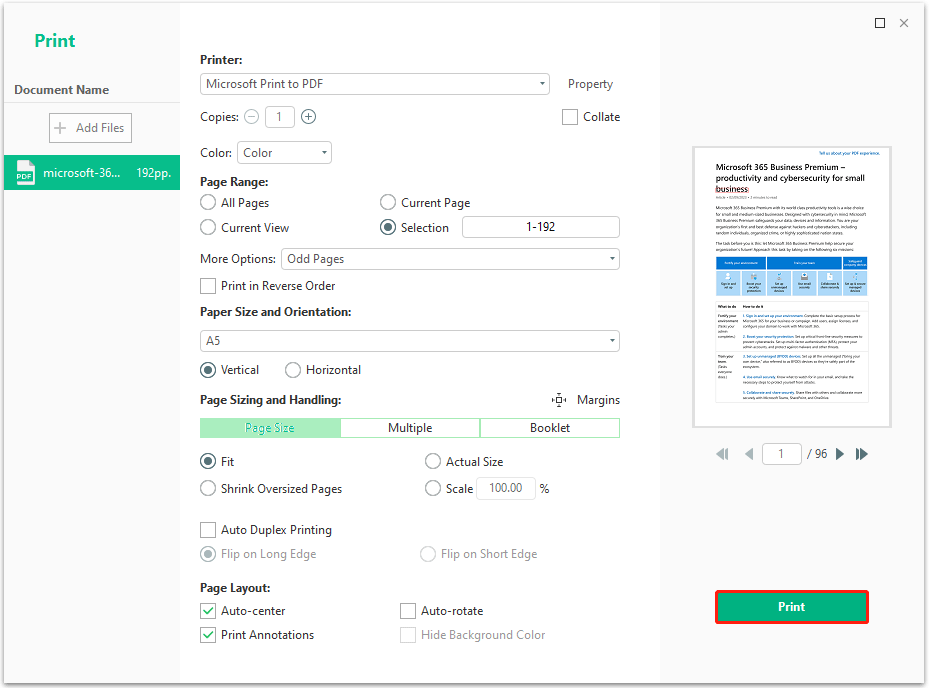Go to previous preview page
Viewport: 929px width, 688px height.
[749, 454]
